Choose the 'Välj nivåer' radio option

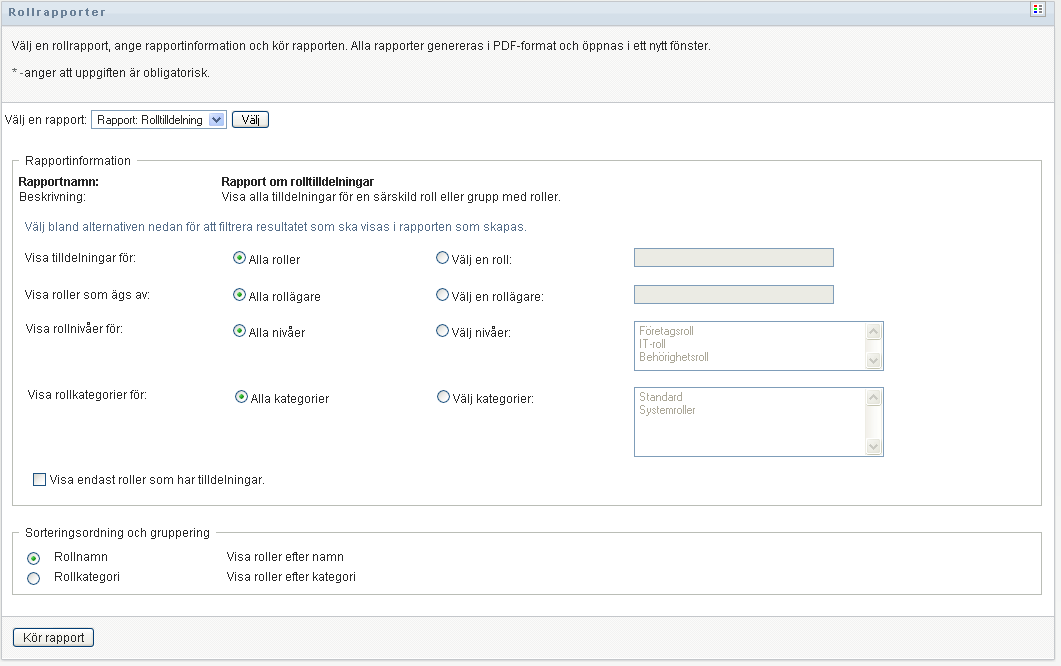pyautogui.click(x=443, y=331)
